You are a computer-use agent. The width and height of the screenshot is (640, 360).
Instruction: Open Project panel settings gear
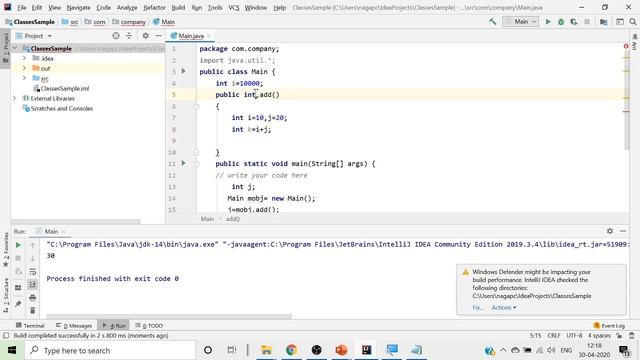tap(145, 36)
